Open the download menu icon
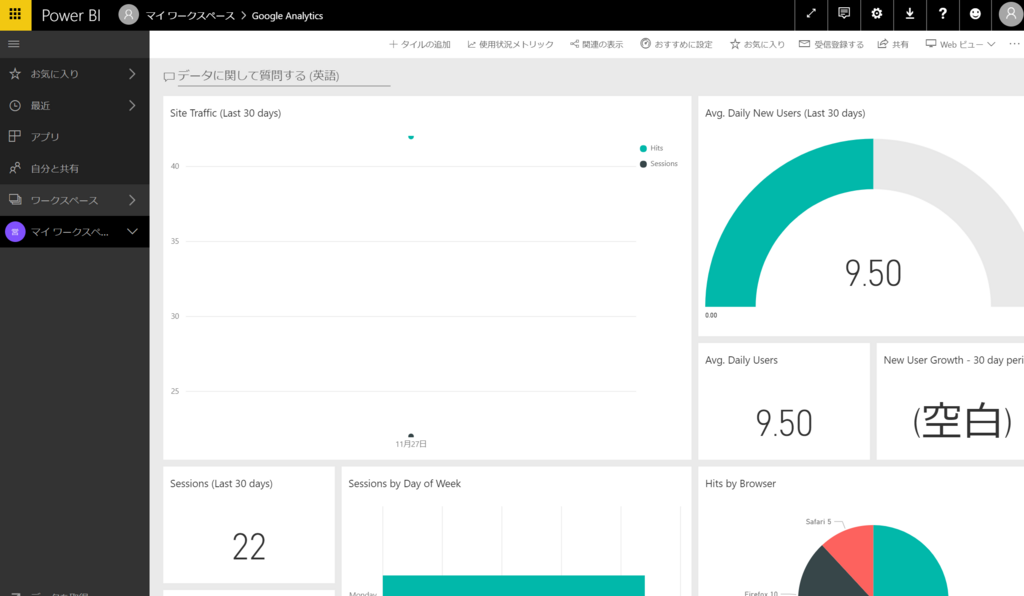The width and height of the screenshot is (1024, 596). pyautogui.click(x=910, y=14)
